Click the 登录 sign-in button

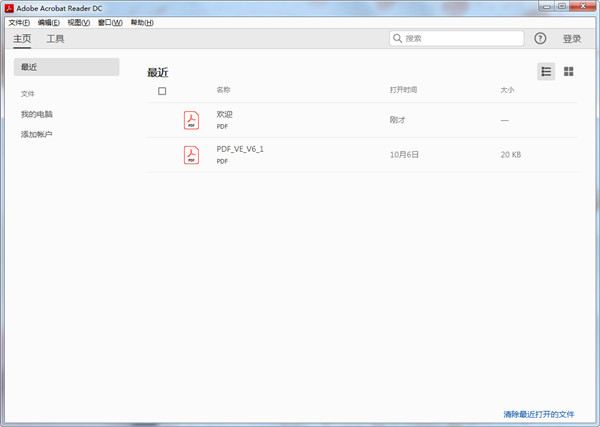(571, 39)
